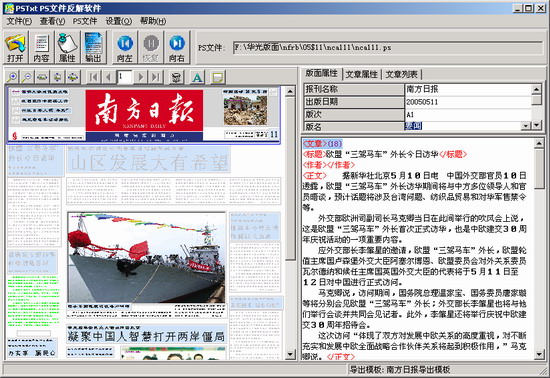550x378 pixels.
Task: Switch to the 文章属性 tab
Action: 361,74
